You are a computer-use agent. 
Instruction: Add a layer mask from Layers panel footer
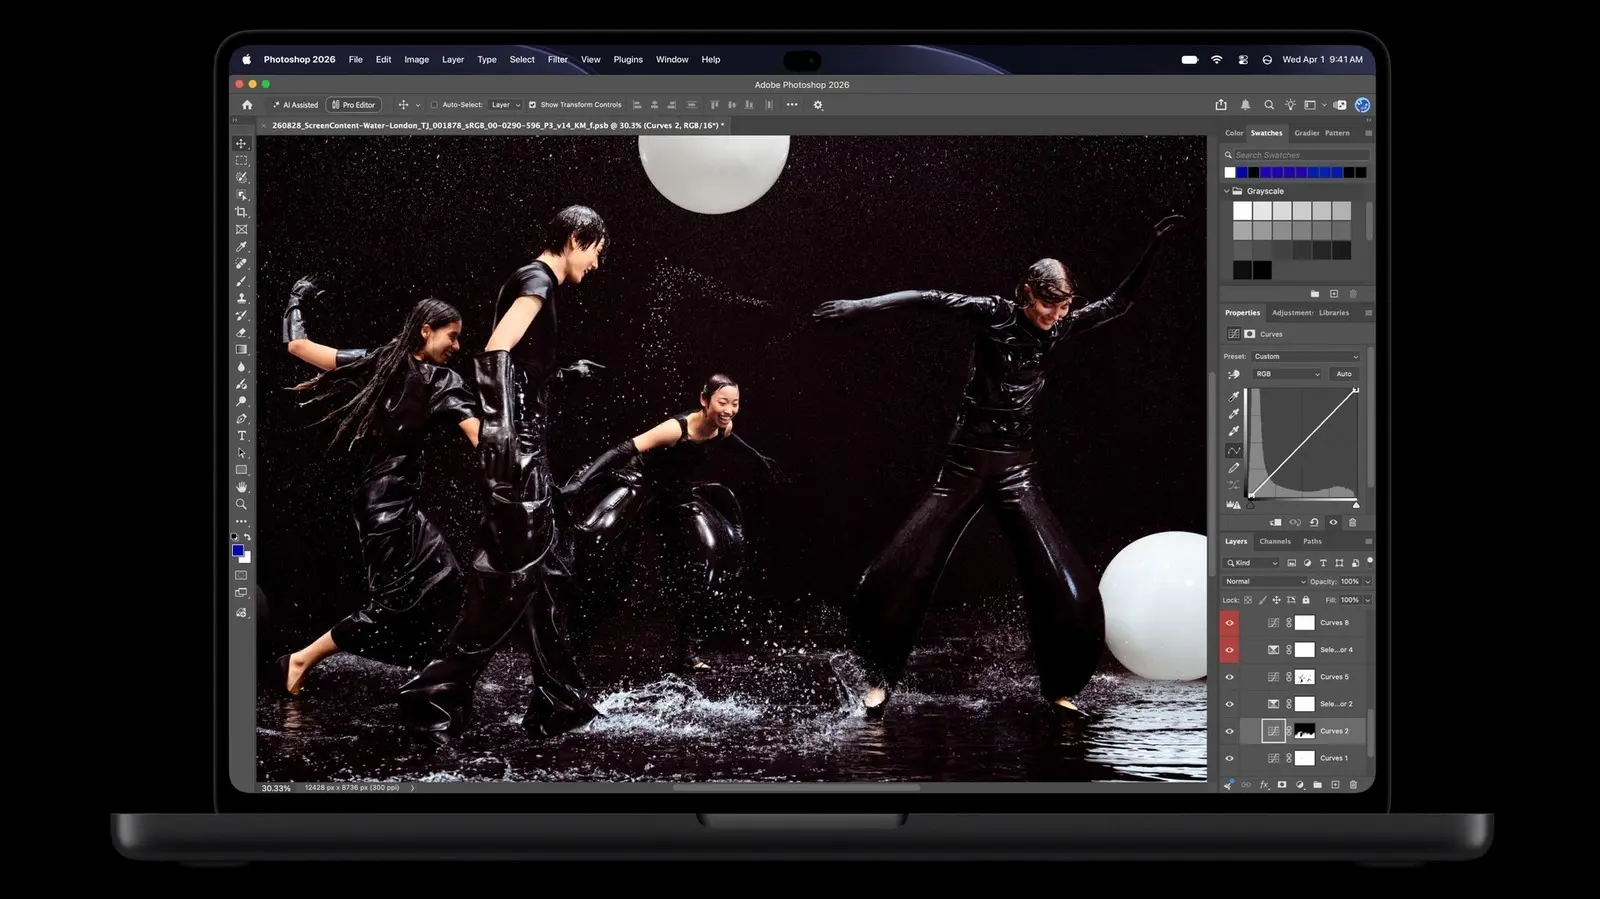(1282, 785)
